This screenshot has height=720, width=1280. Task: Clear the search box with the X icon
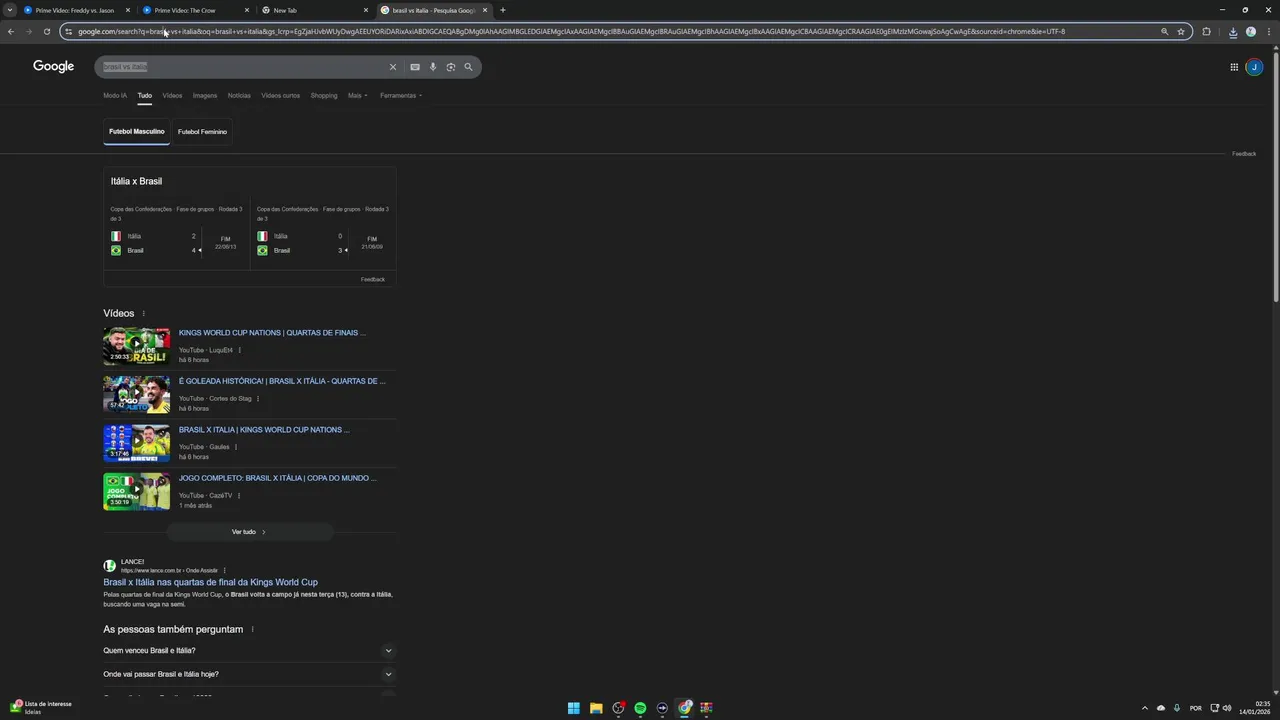pyautogui.click(x=393, y=67)
